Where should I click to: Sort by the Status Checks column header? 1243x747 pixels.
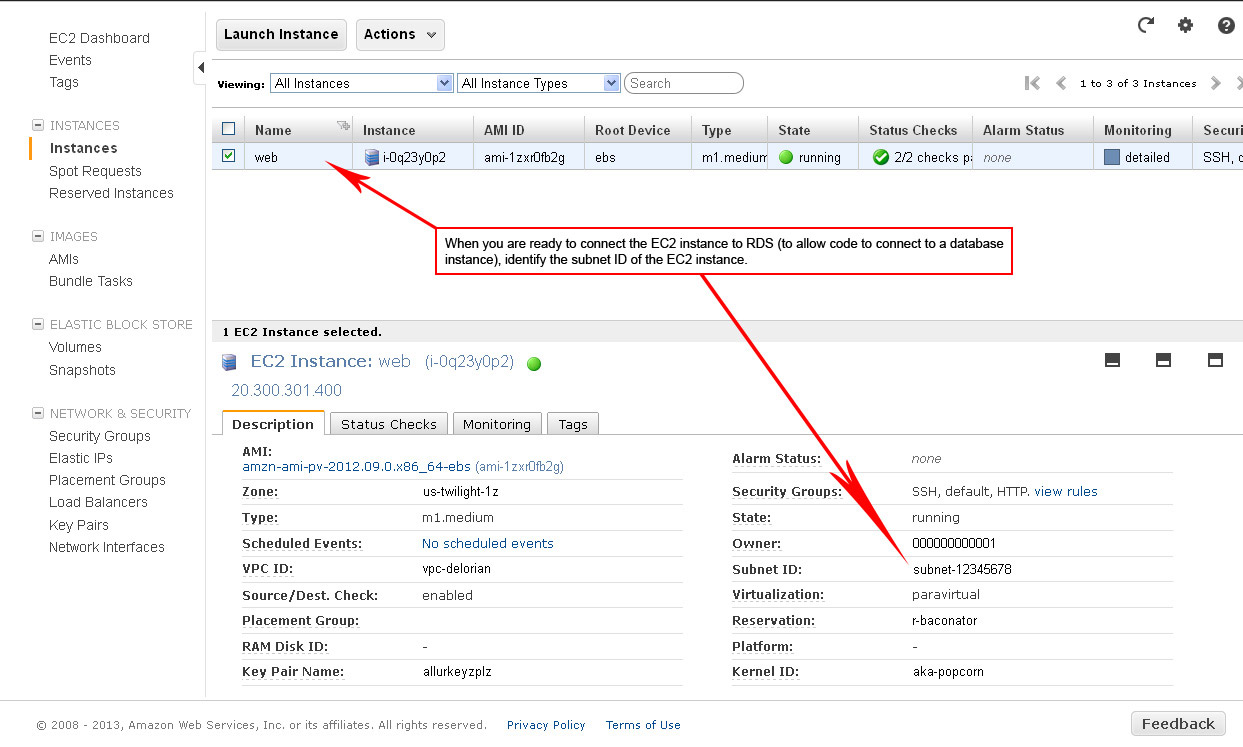click(913, 130)
